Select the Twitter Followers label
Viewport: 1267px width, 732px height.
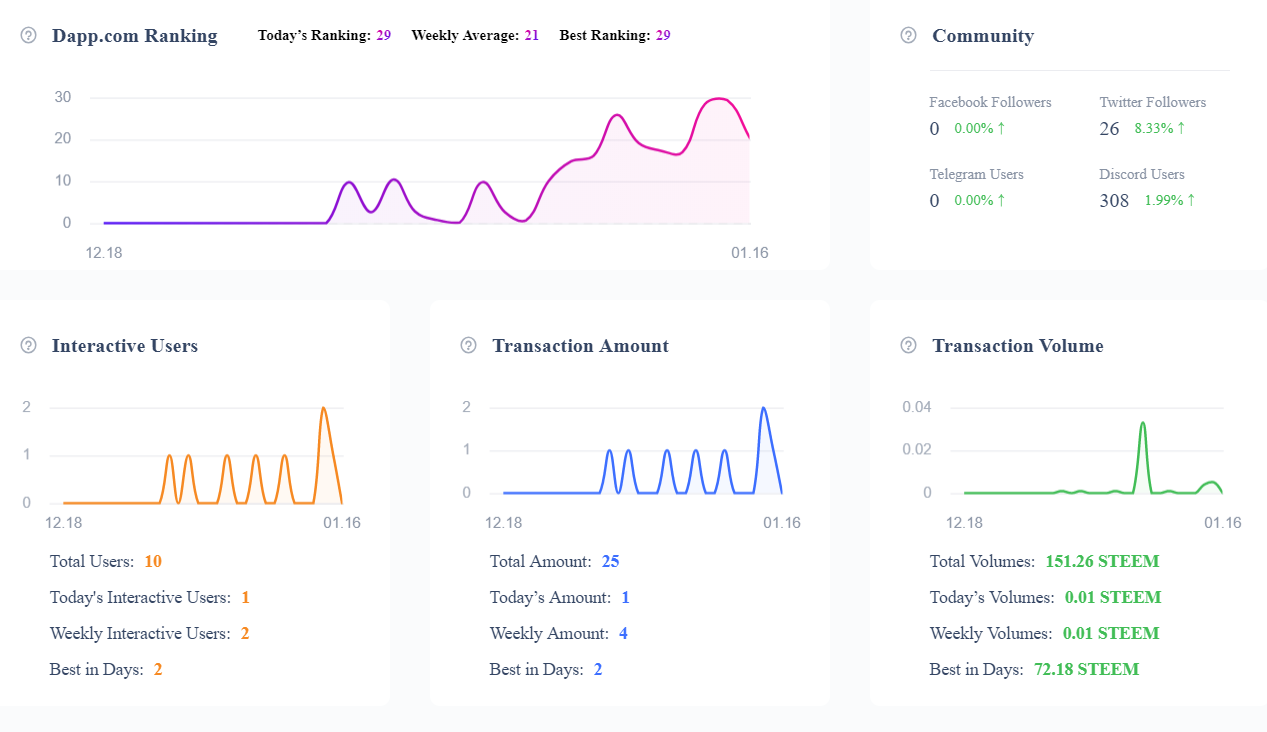pyautogui.click(x=1152, y=102)
